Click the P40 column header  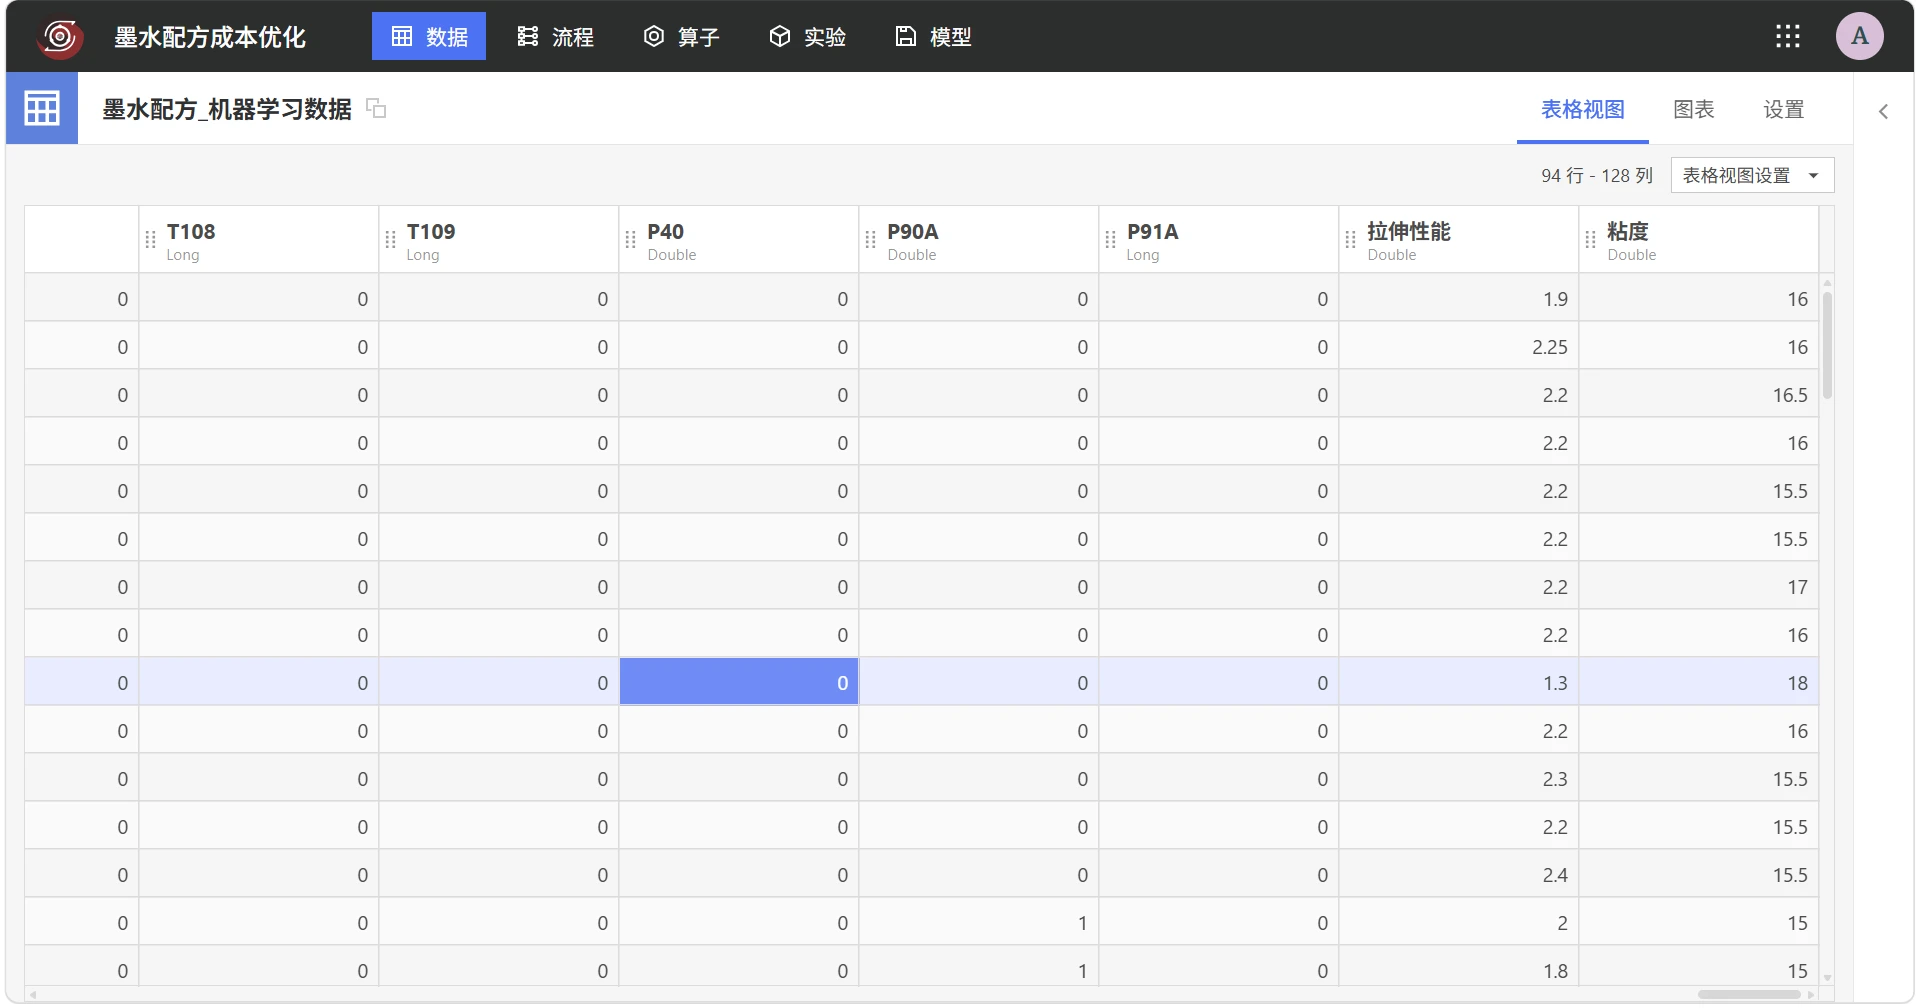pos(739,240)
